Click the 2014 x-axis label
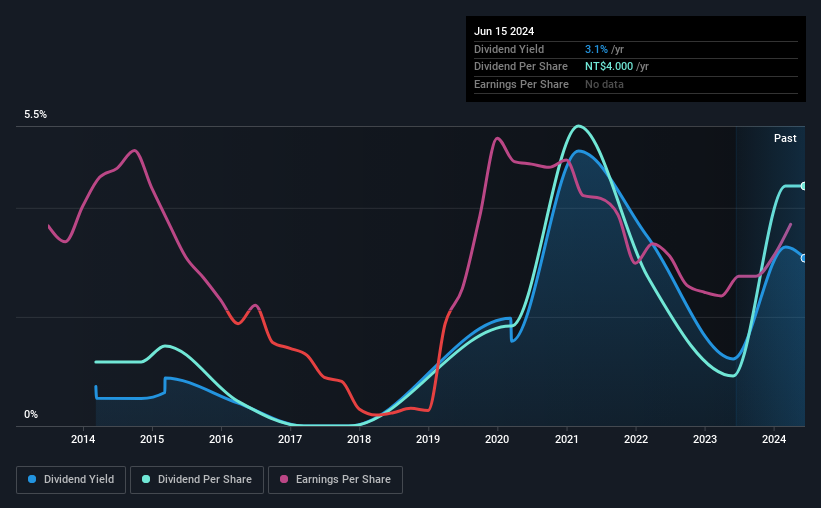 [83, 439]
